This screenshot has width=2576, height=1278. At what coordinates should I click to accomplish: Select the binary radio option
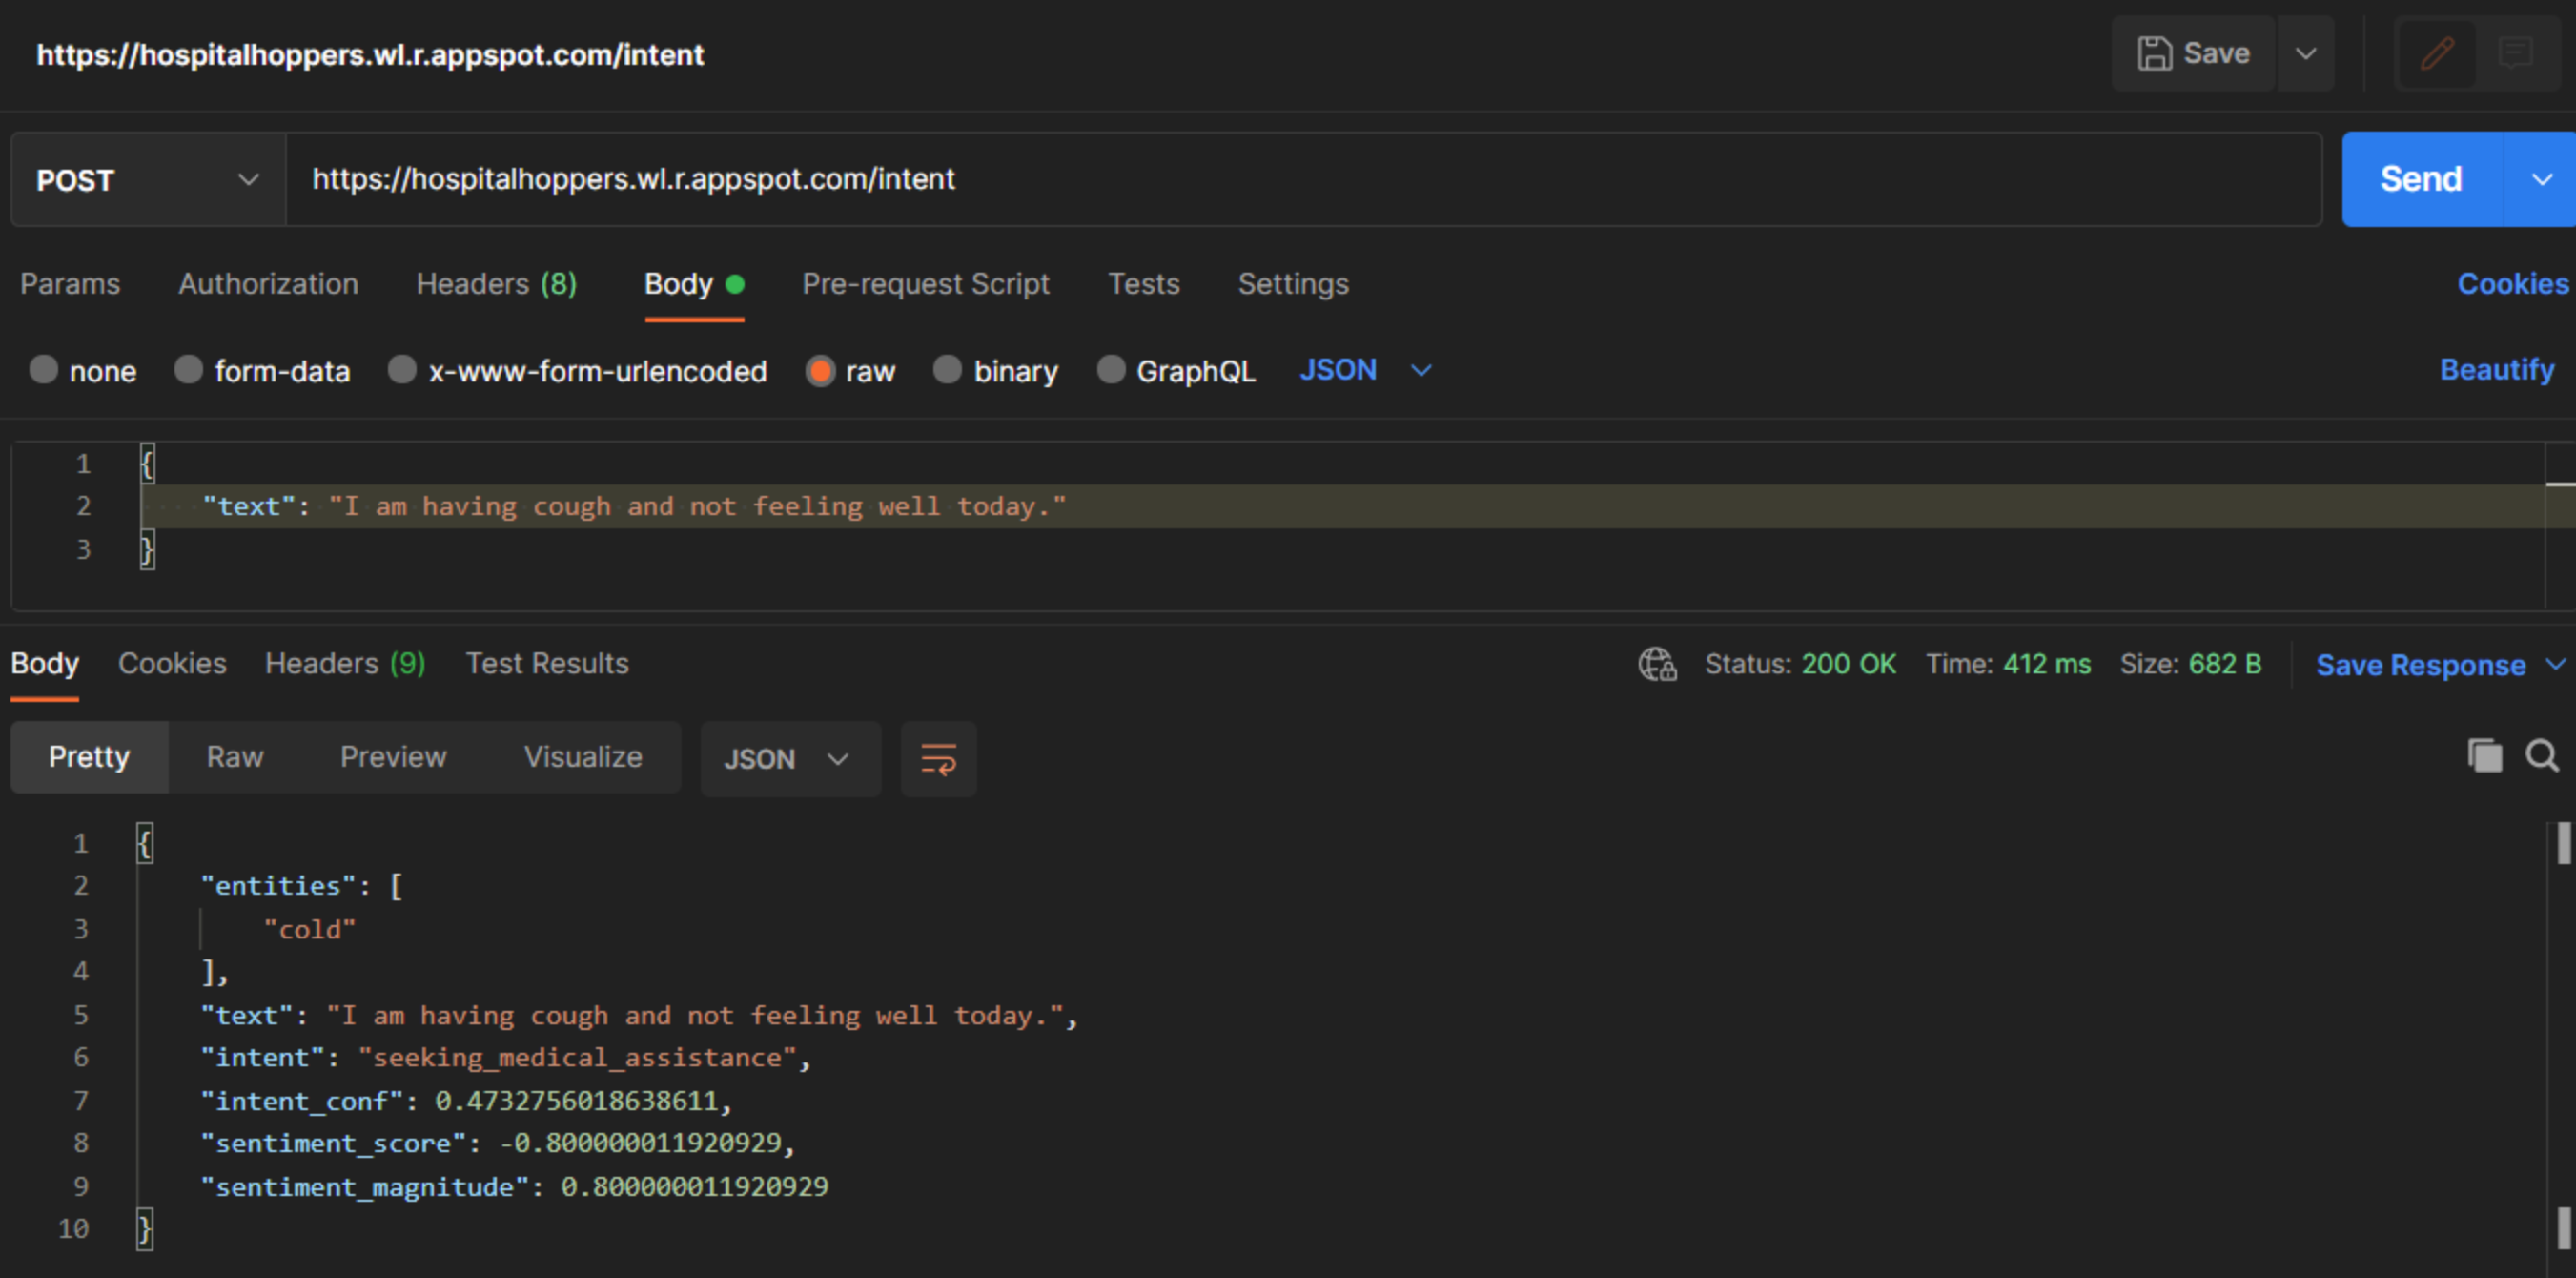point(947,370)
